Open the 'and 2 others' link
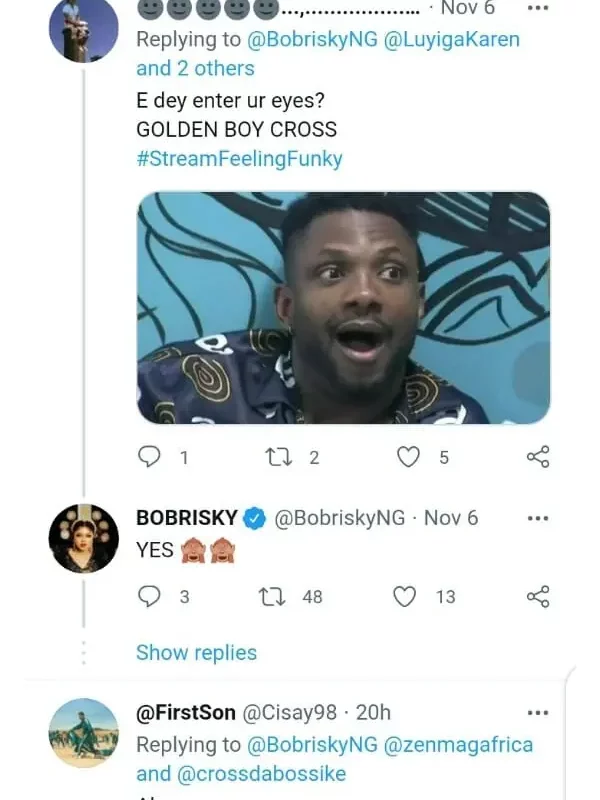The height and width of the screenshot is (800, 600). pyautogui.click(x=195, y=68)
